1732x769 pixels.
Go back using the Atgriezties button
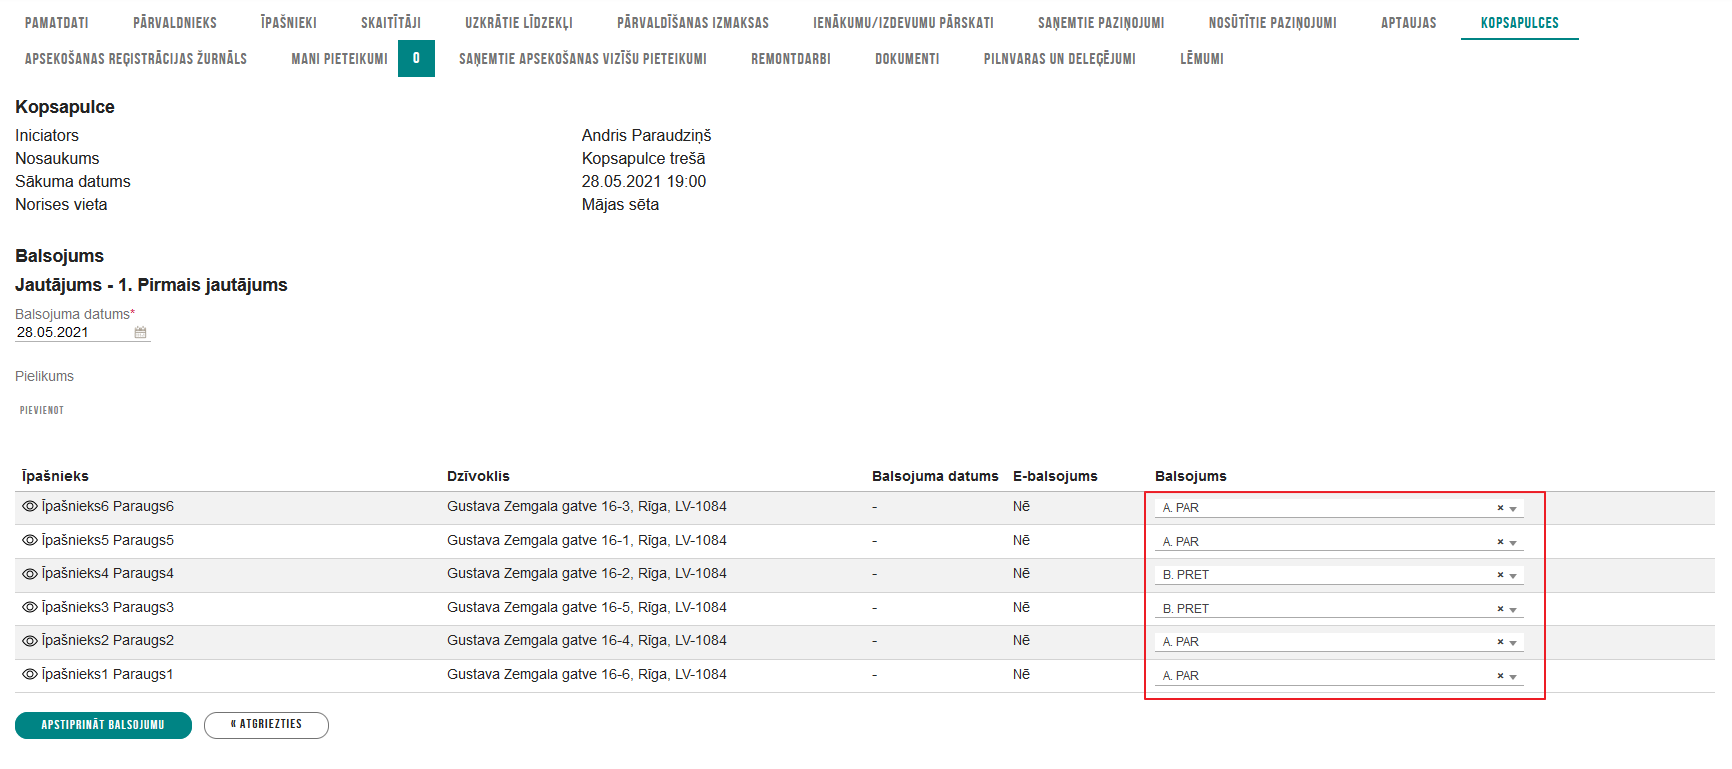266,725
